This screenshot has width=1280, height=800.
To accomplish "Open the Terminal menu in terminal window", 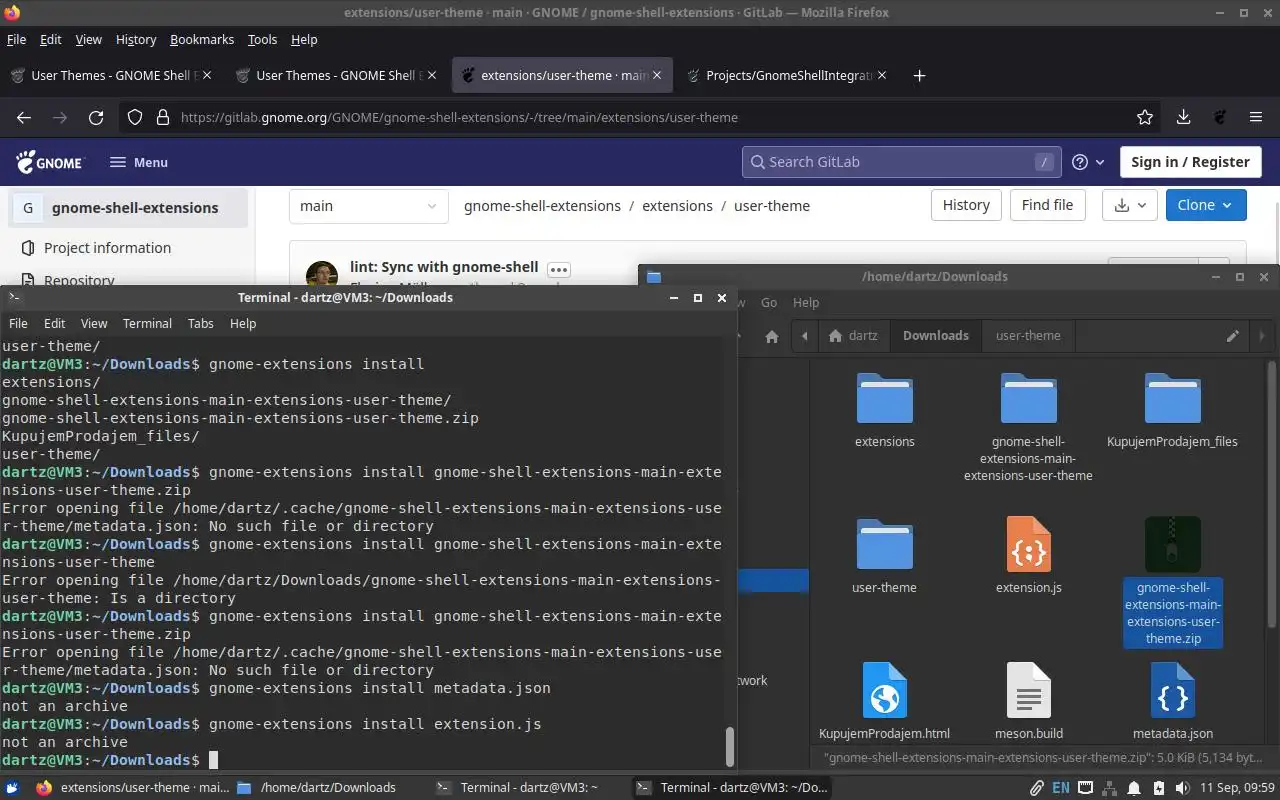I will [147, 323].
